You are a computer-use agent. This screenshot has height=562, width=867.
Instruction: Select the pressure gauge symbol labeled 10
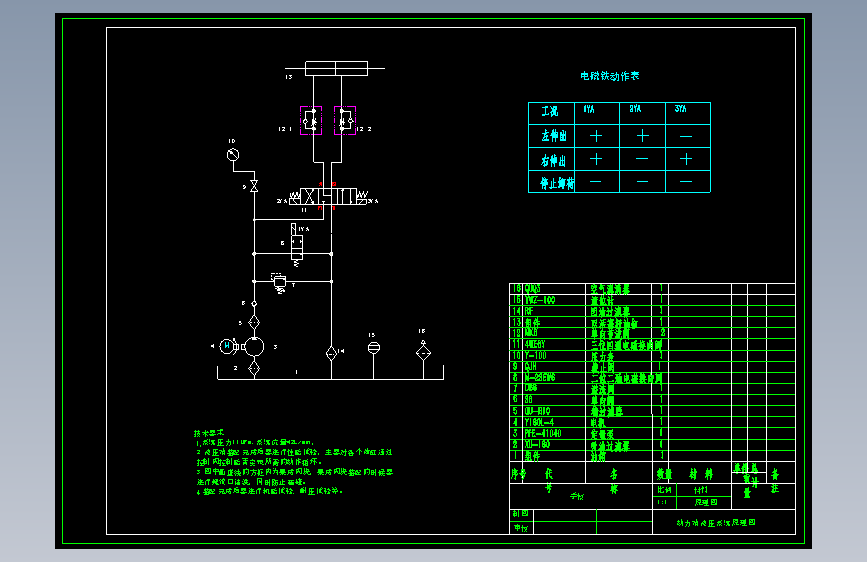[x=233, y=155]
